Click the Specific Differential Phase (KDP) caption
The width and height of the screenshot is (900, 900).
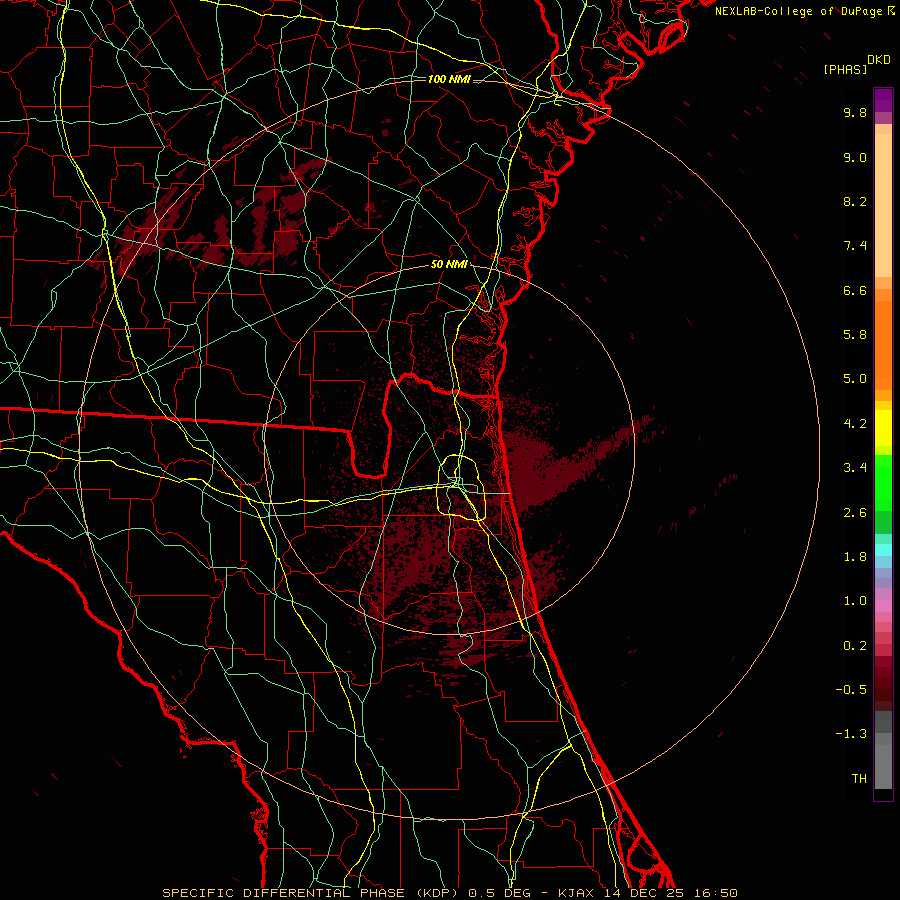[x=311, y=893]
